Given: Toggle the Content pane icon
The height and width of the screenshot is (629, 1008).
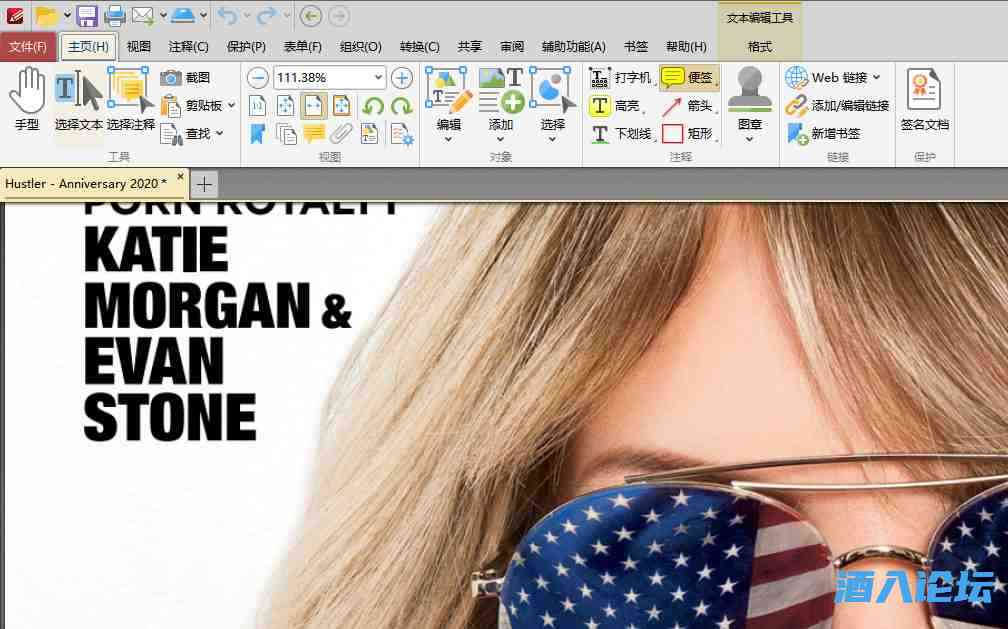Looking at the screenshot, I should point(370,134).
